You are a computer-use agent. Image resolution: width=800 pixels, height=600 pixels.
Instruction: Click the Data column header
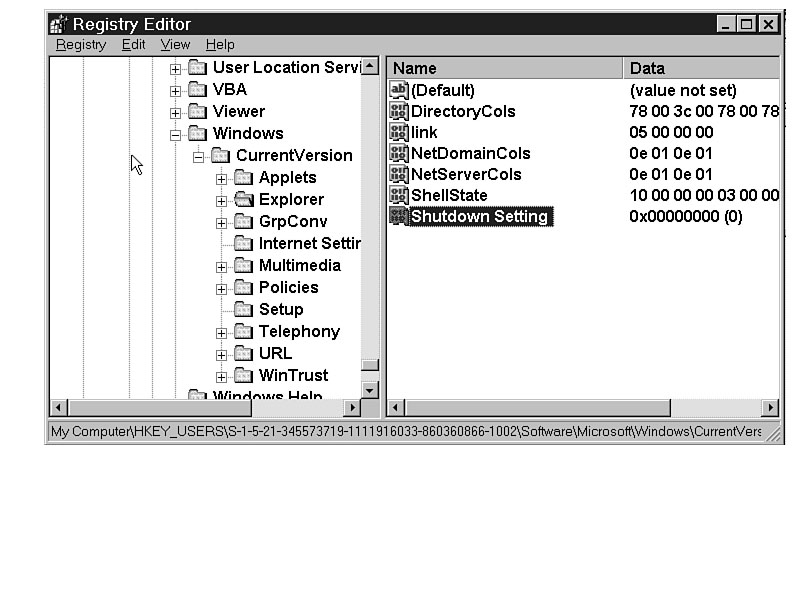click(700, 68)
